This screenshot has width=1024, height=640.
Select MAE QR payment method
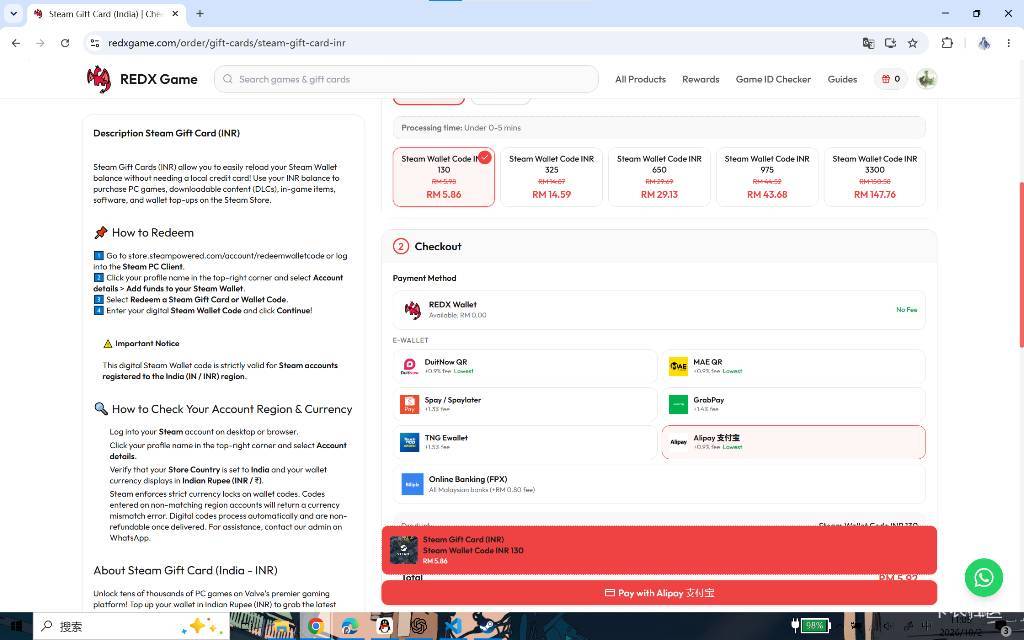point(793,366)
